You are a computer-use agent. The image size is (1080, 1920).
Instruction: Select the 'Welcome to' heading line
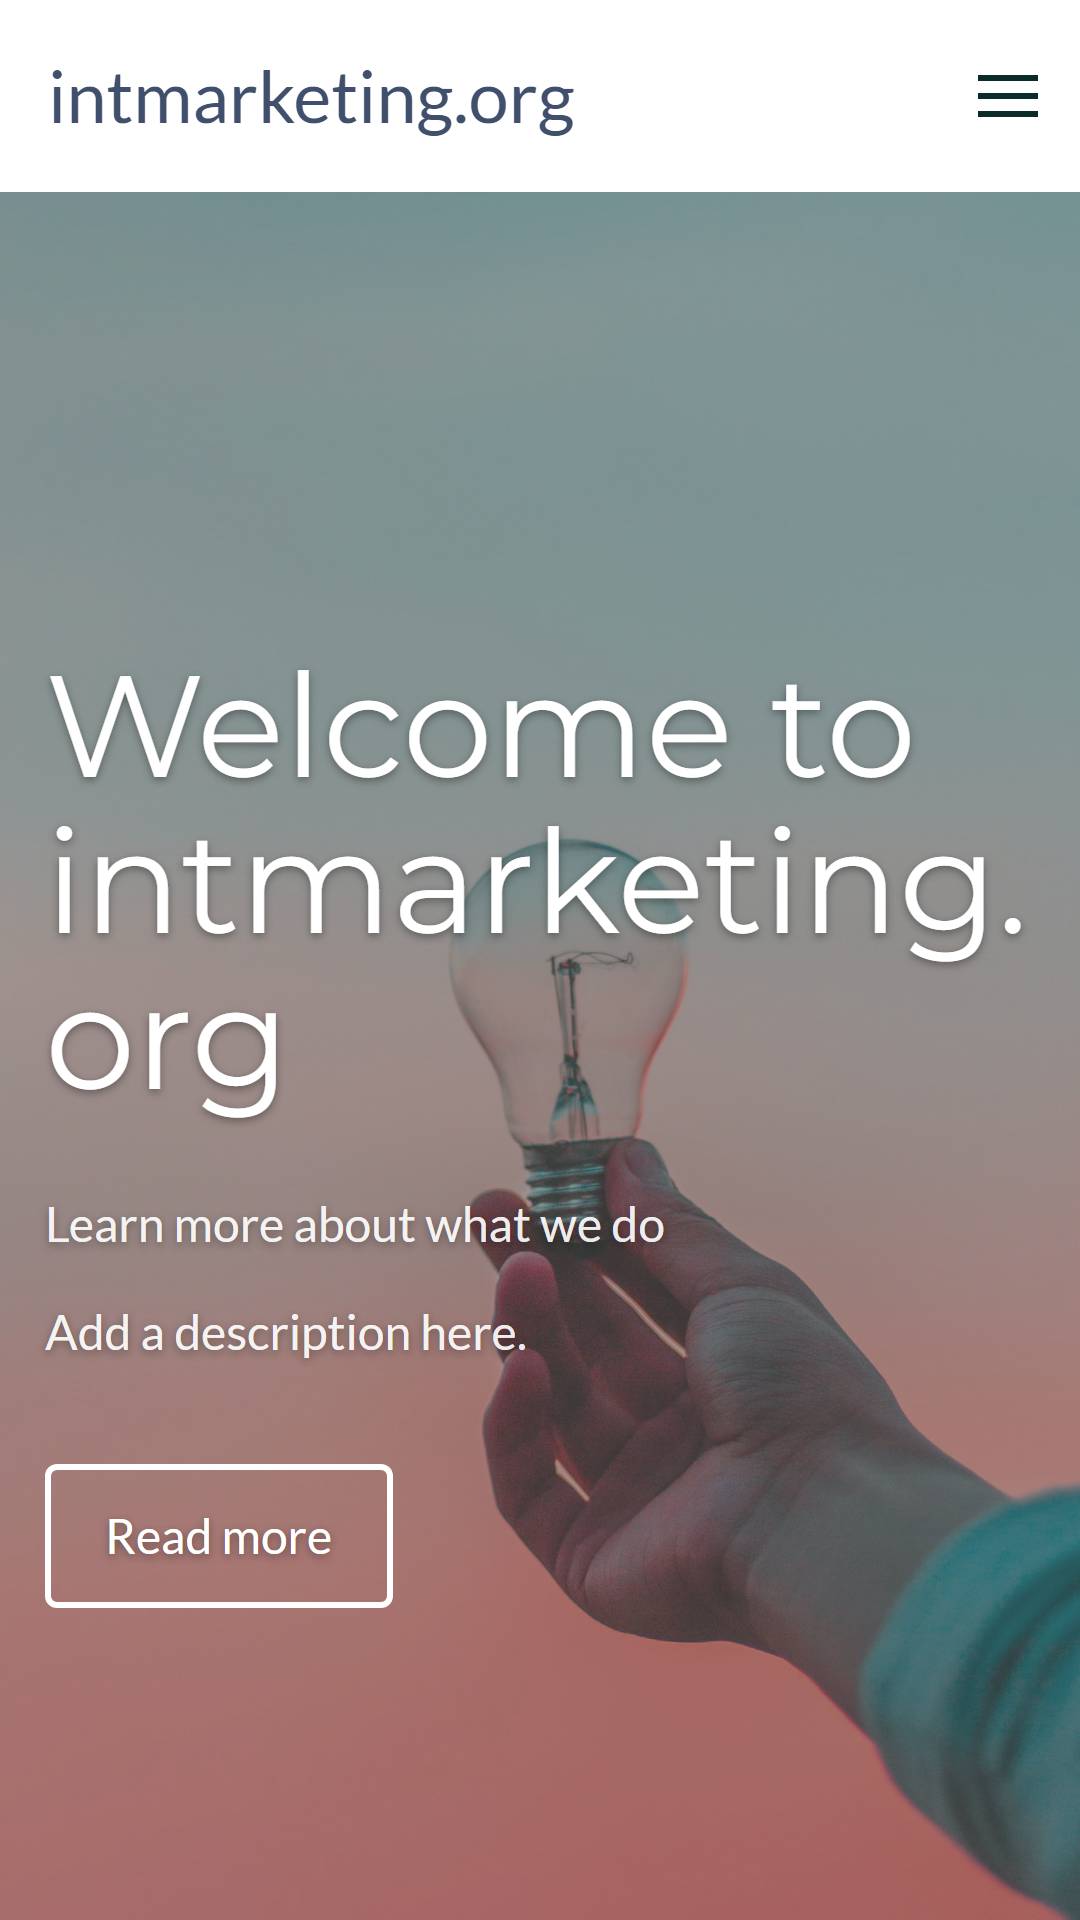point(481,727)
